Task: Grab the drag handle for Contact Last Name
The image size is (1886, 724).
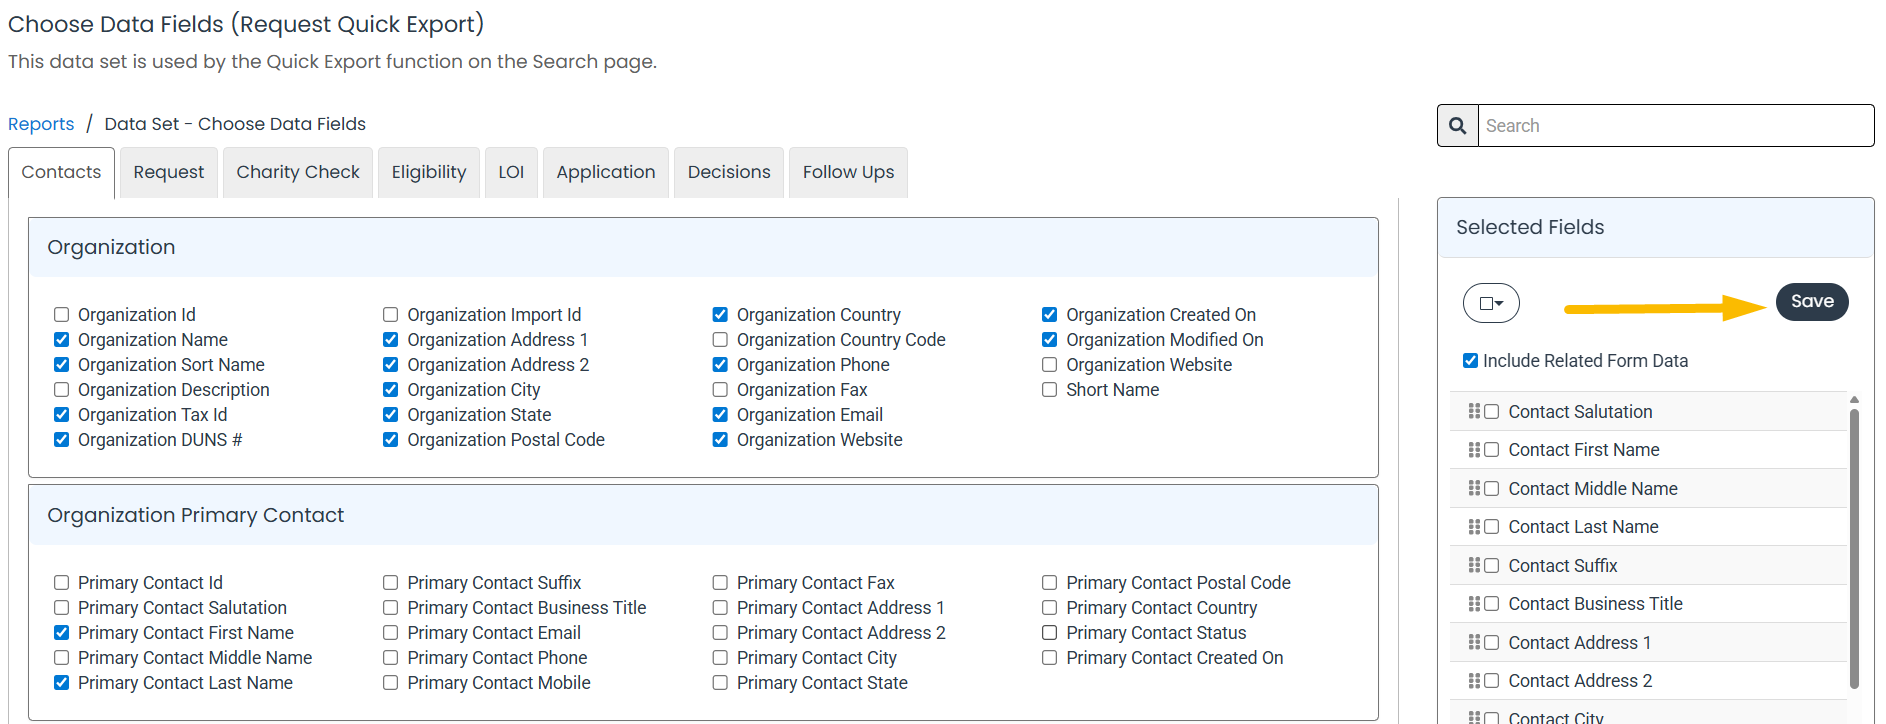Action: (x=1474, y=527)
